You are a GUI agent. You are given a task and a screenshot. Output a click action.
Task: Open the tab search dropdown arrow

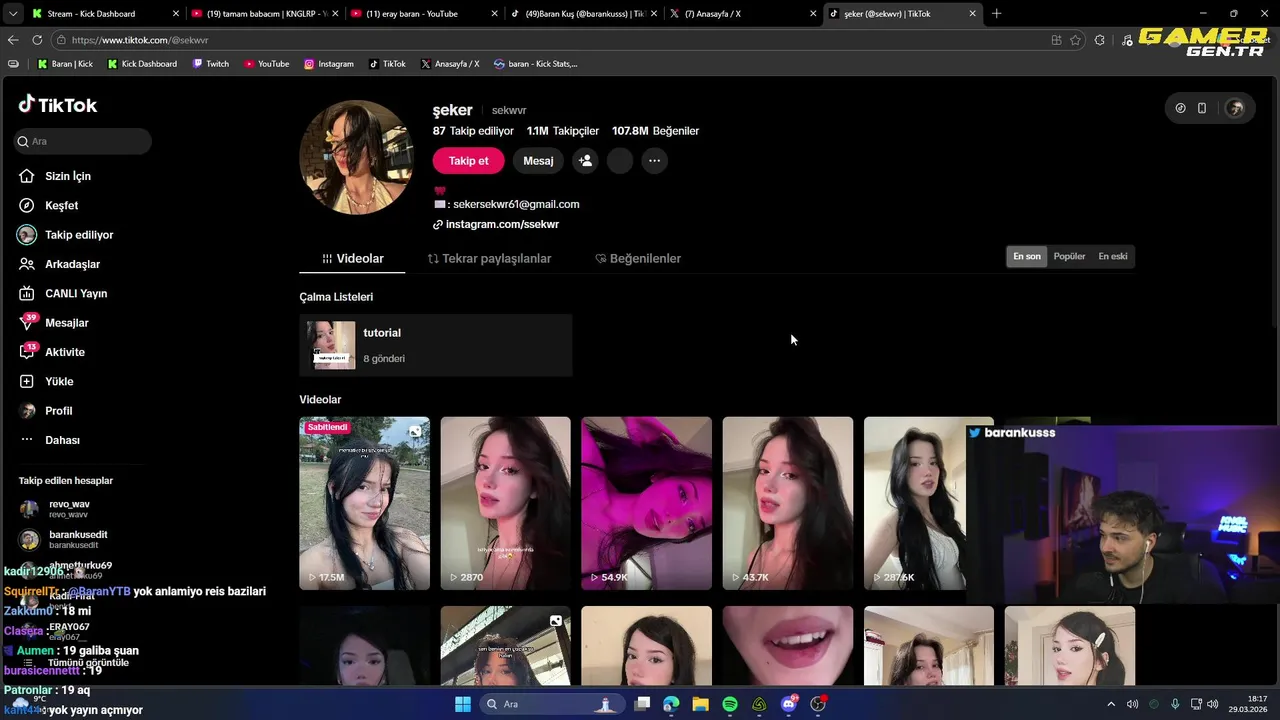tap(12, 14)
